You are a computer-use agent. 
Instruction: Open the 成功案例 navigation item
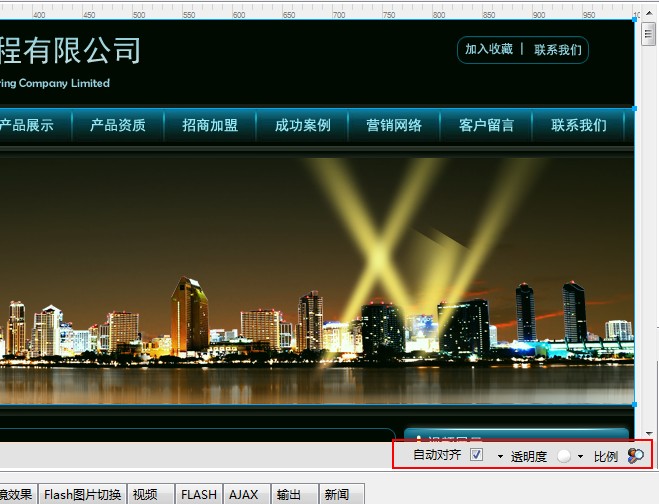click(x=303, y=125)
